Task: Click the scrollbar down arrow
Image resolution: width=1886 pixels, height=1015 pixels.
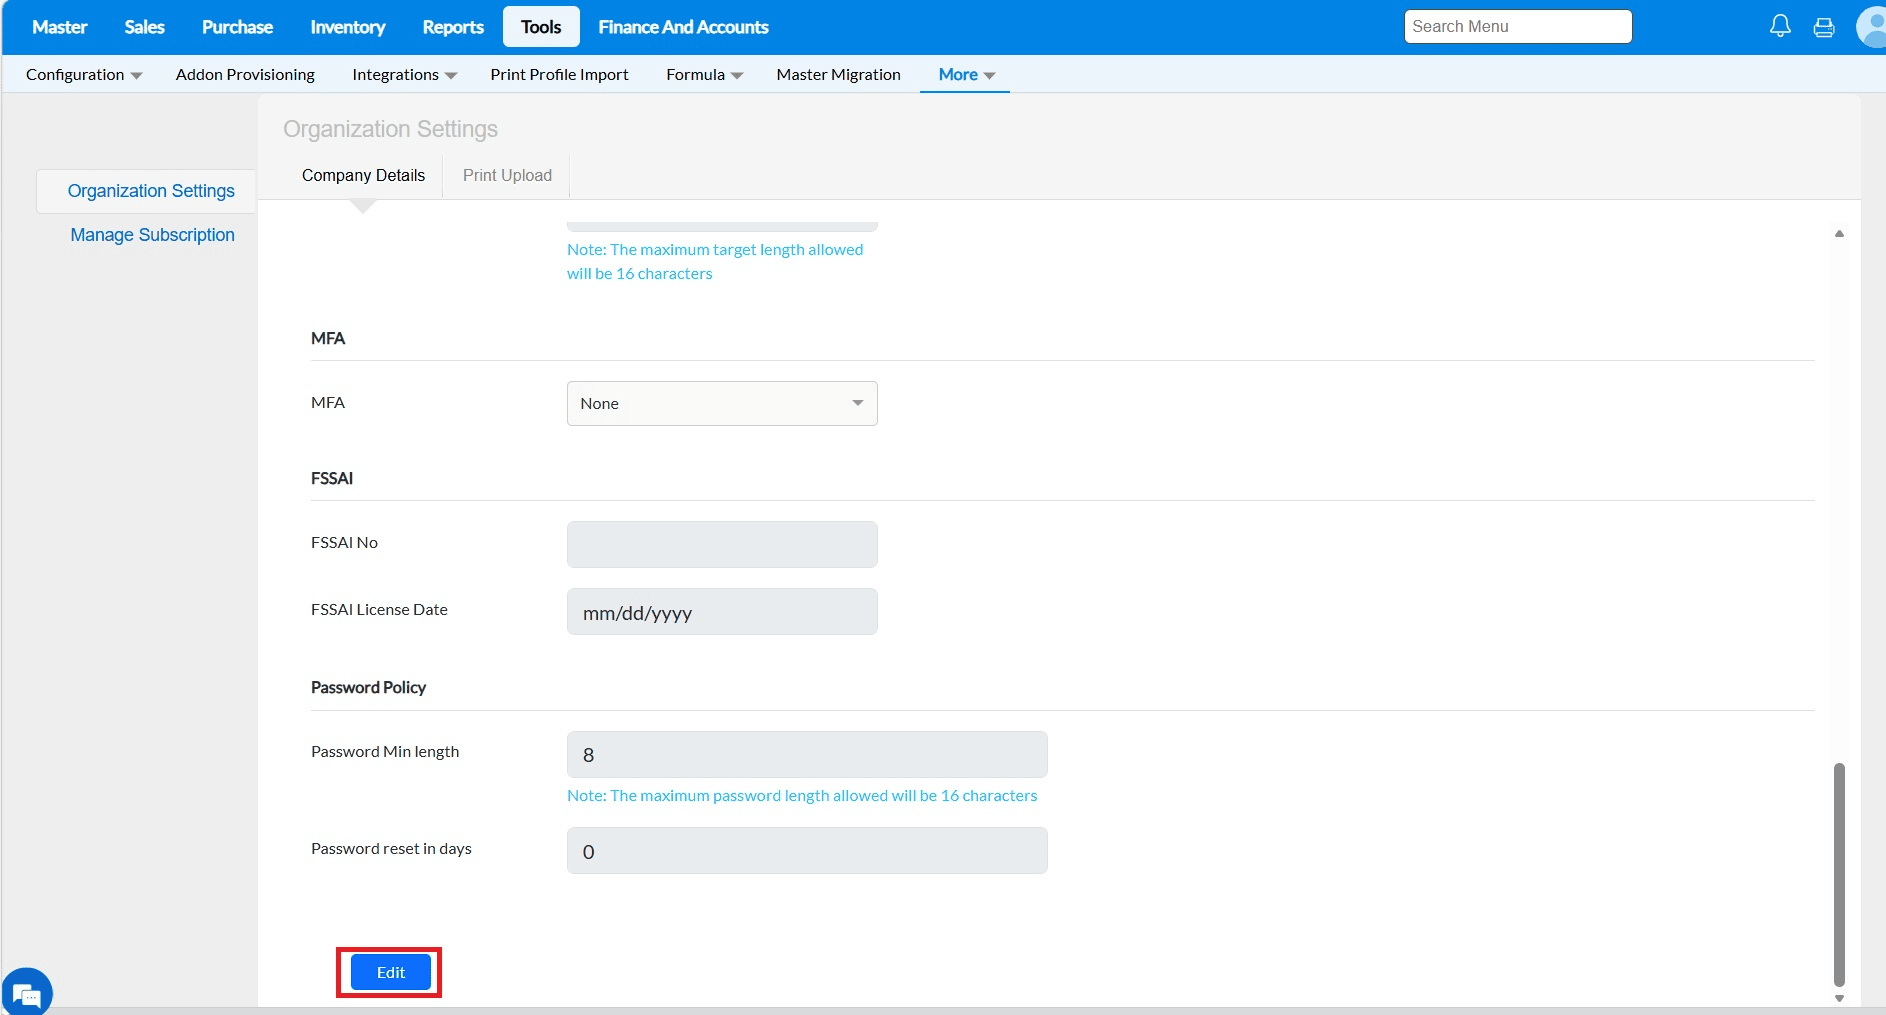Action: tap(1839, 998)
